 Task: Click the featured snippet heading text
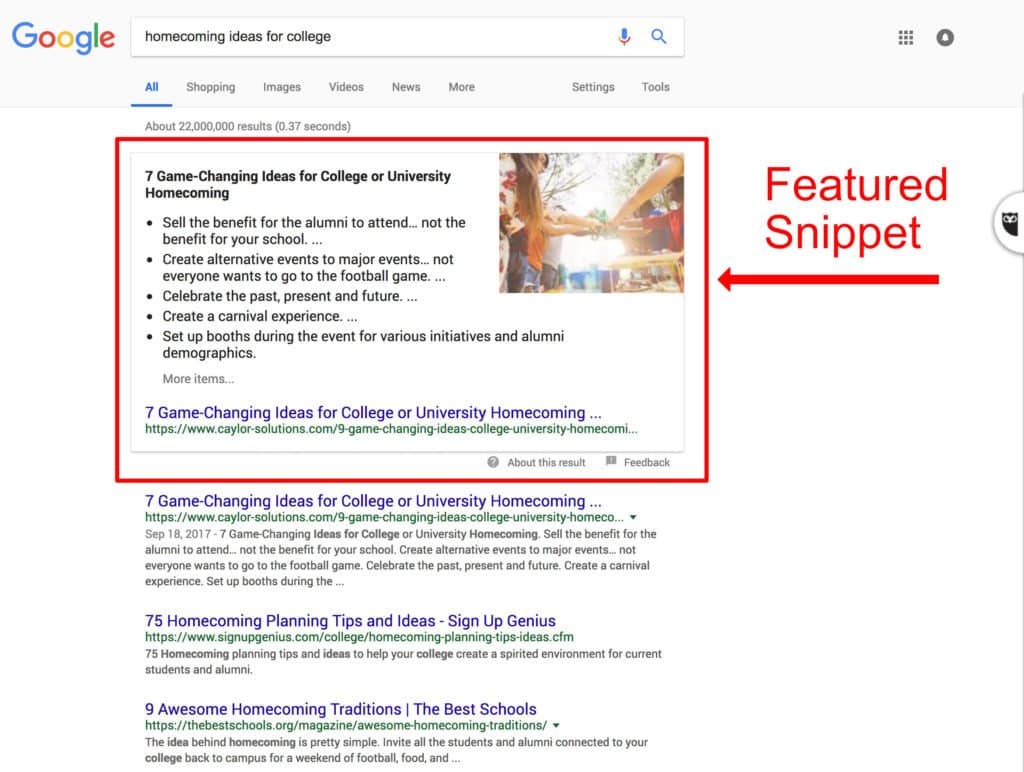298,184
